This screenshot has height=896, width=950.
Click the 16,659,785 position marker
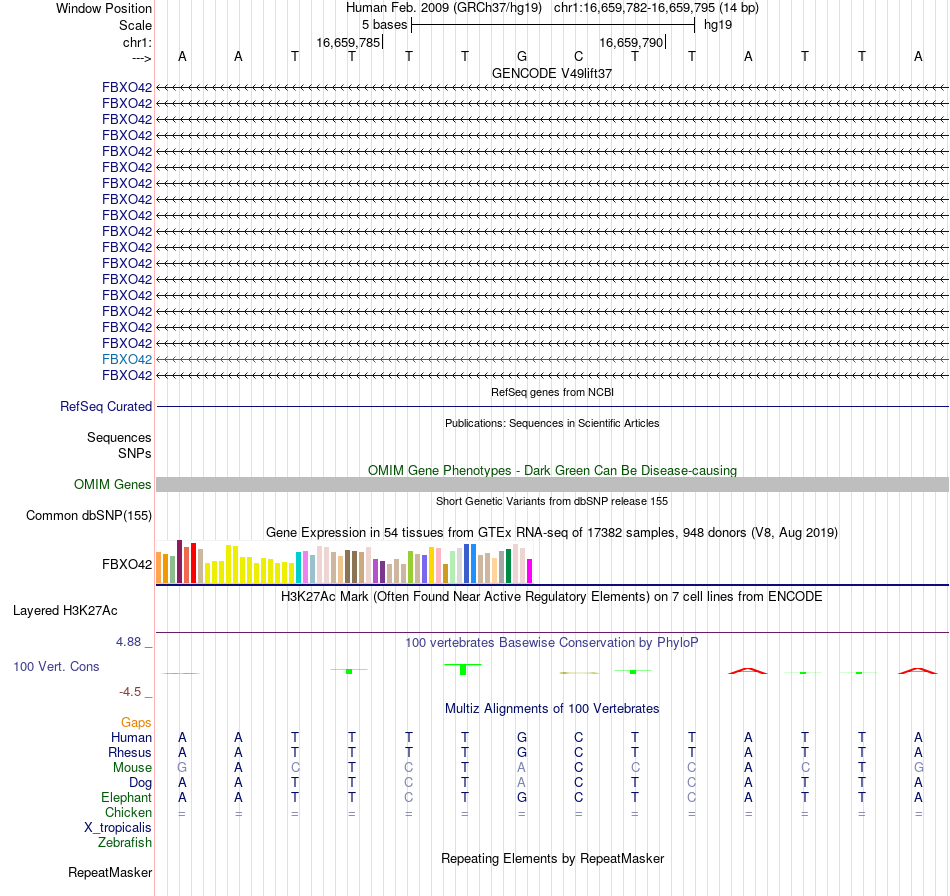(348, 42)
